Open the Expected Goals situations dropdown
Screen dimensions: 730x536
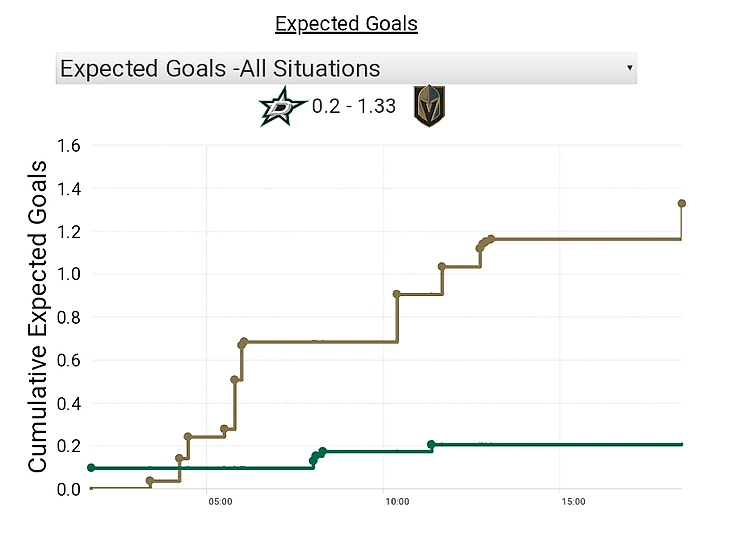pos(345,68)
